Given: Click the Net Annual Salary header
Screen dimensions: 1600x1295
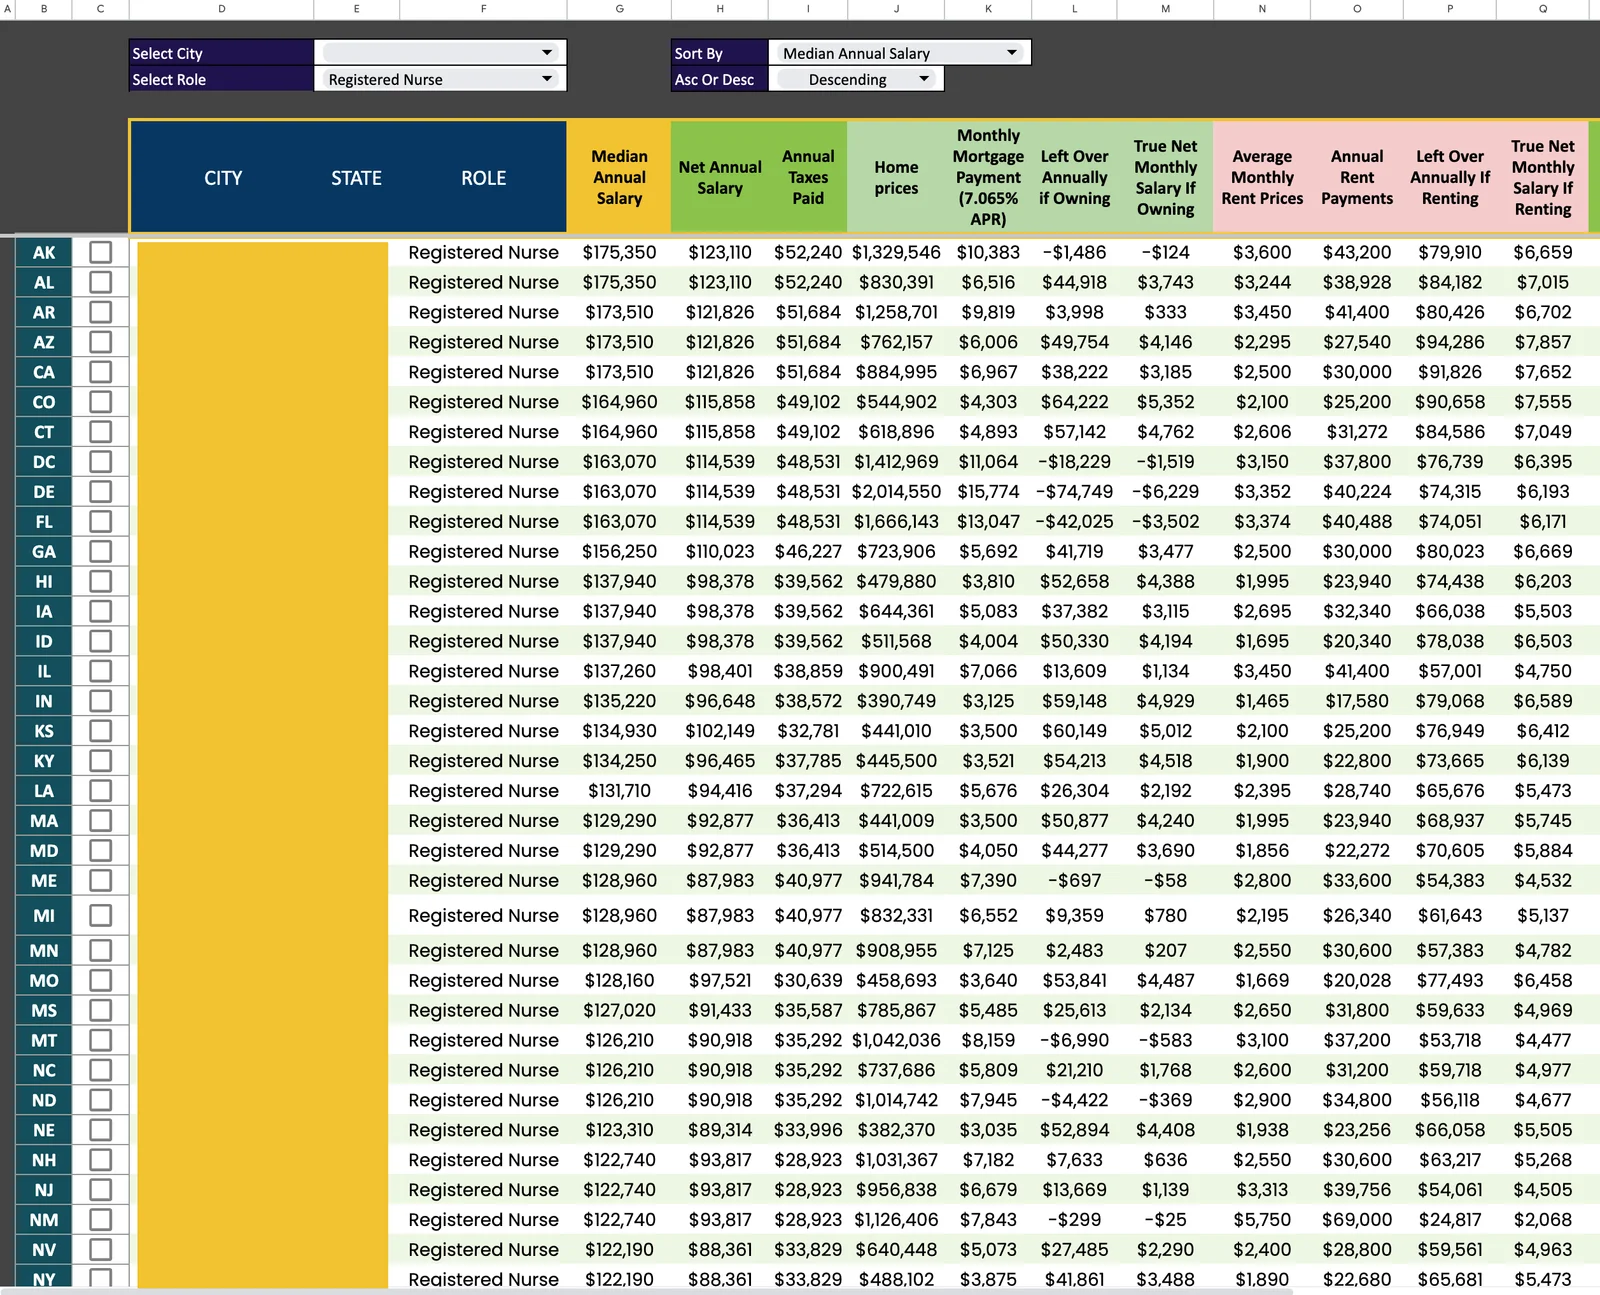Looking at the screenshot, I should [x=719, y=177].
